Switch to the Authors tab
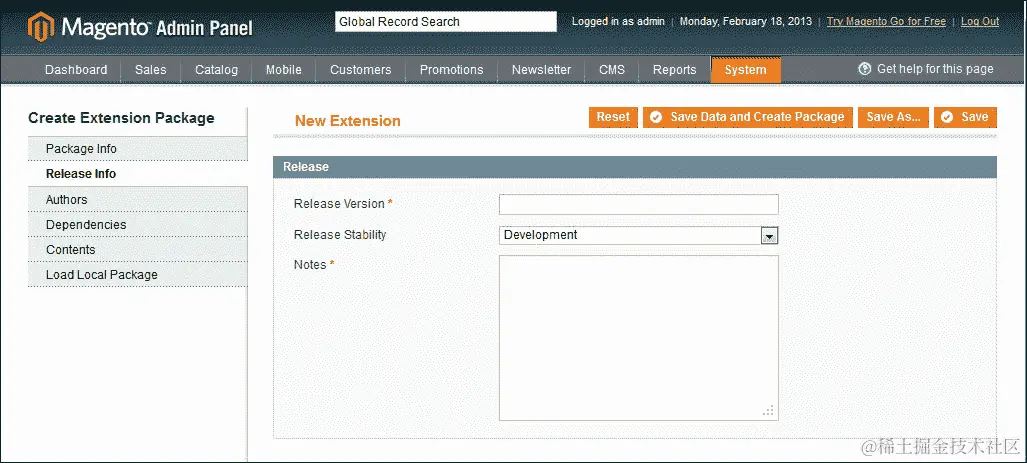 pyautogui.click(x=138, y=199)
